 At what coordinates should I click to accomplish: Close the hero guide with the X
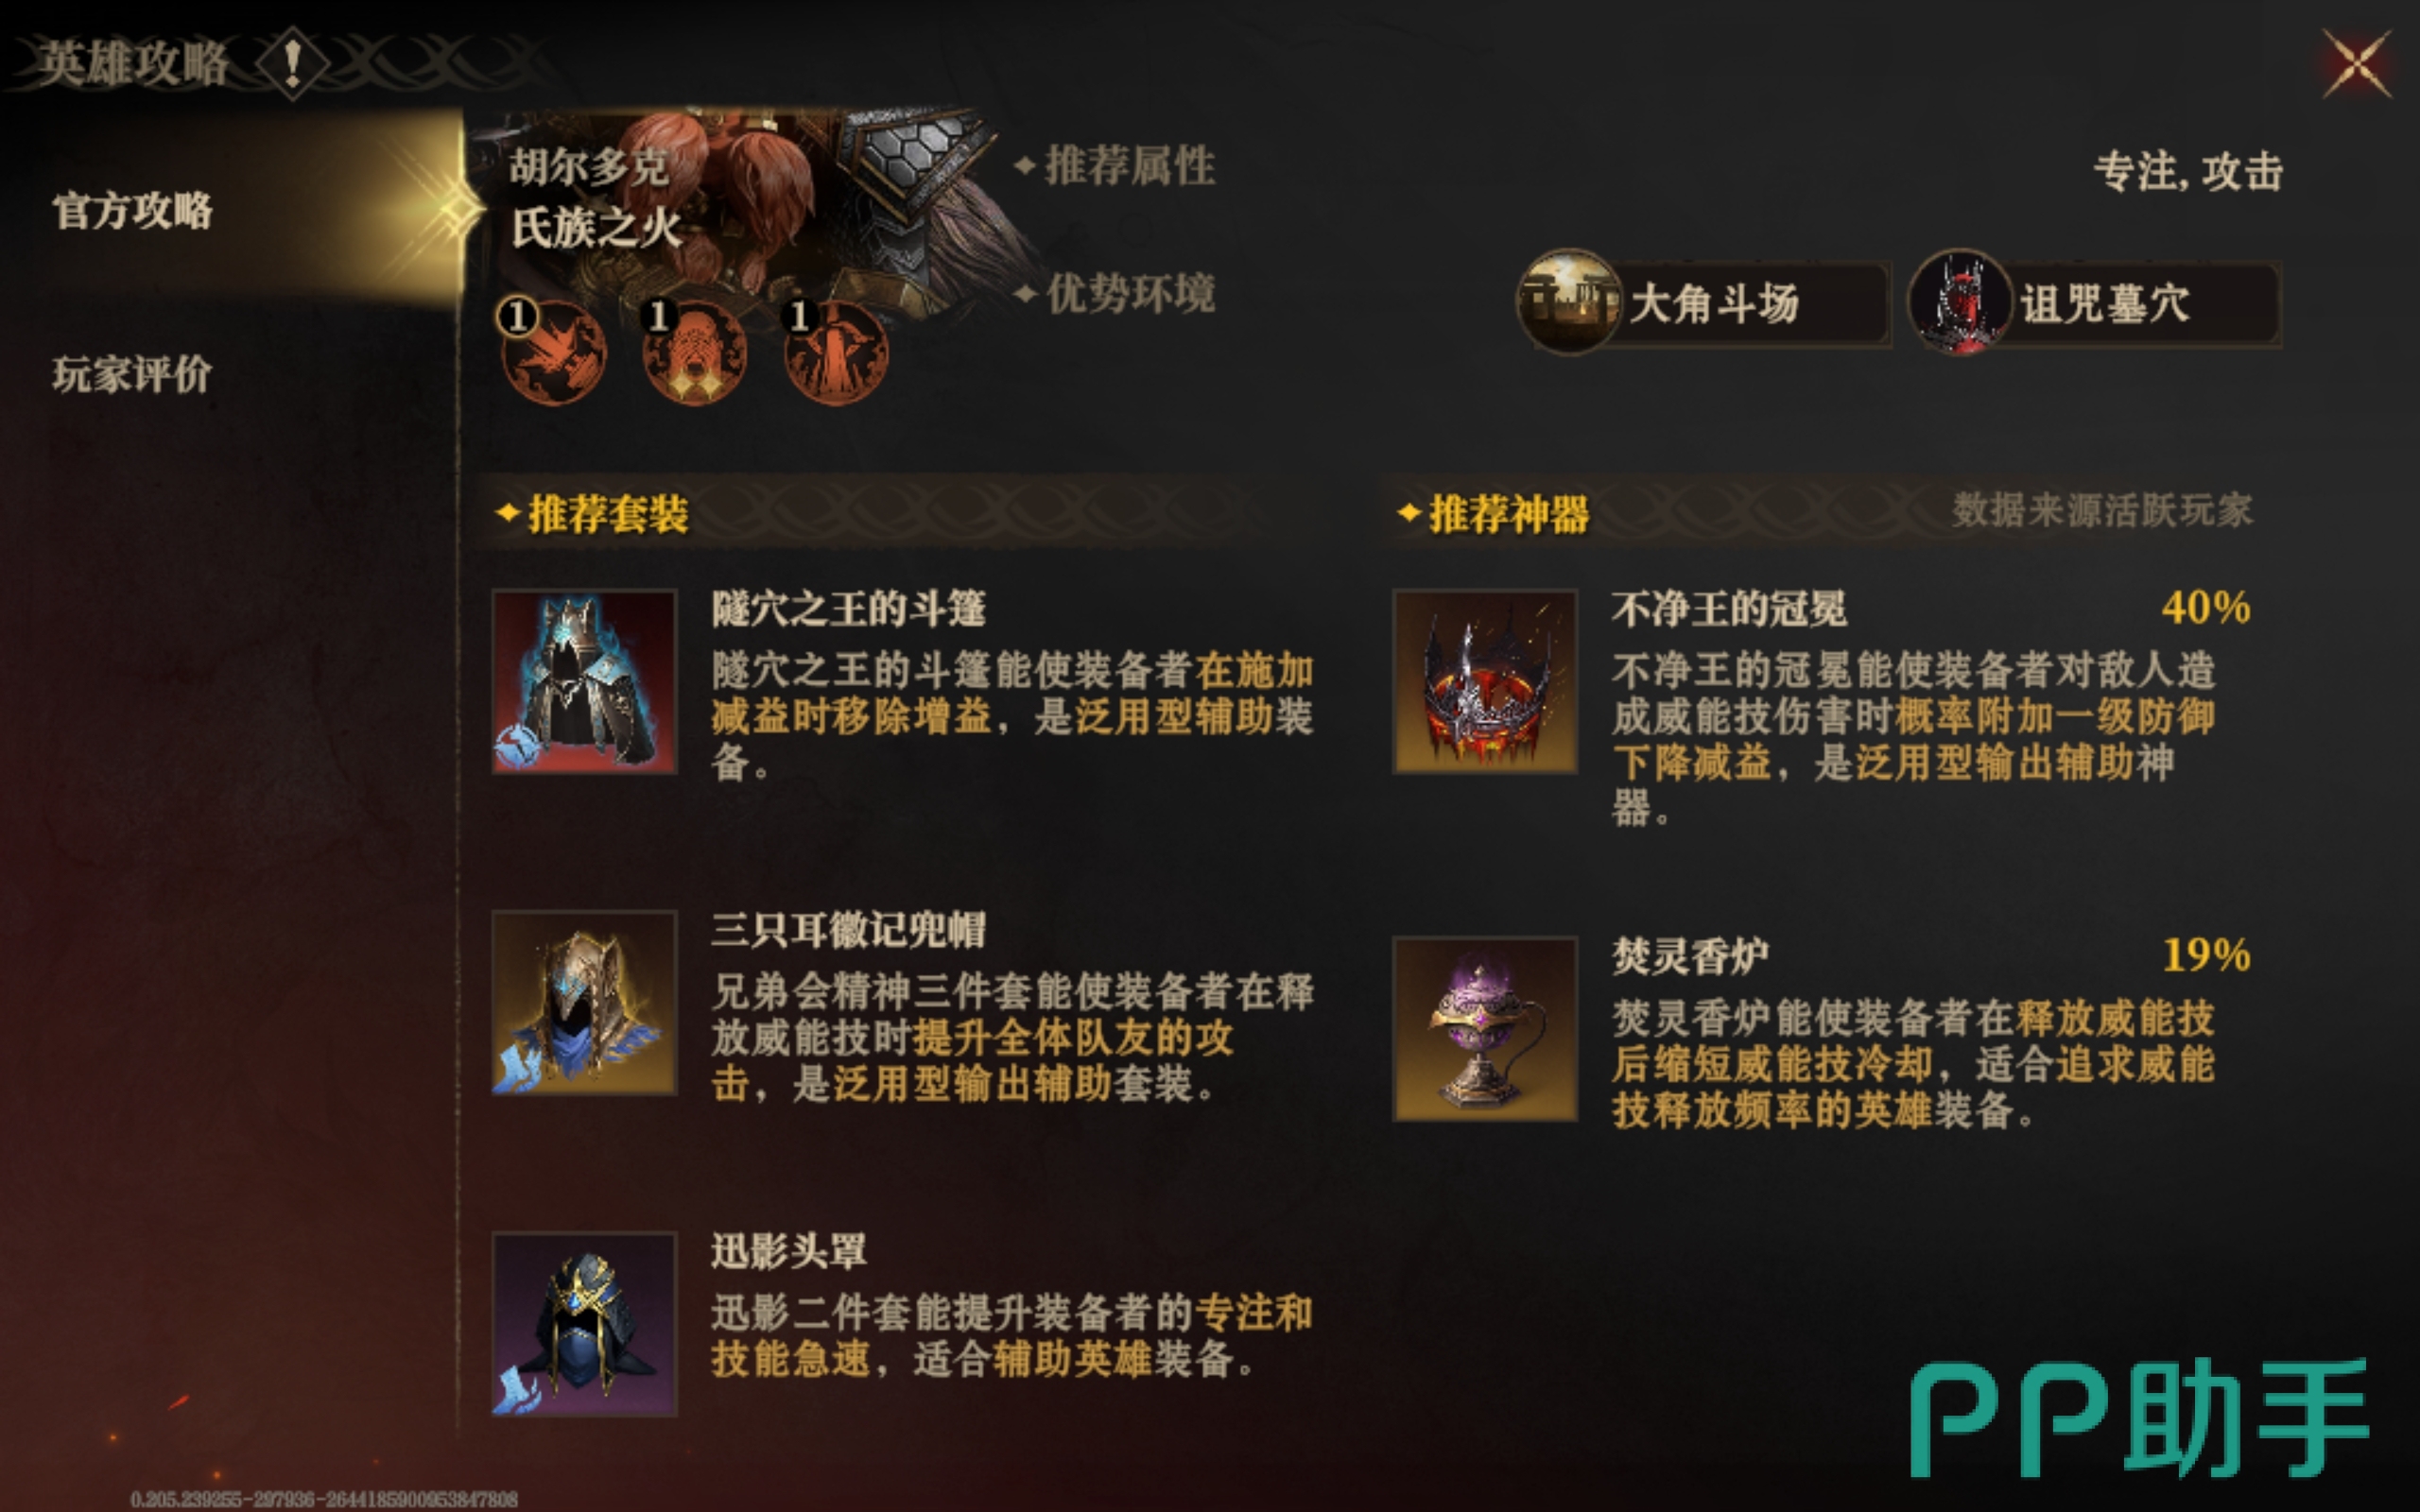[2356, 64]
